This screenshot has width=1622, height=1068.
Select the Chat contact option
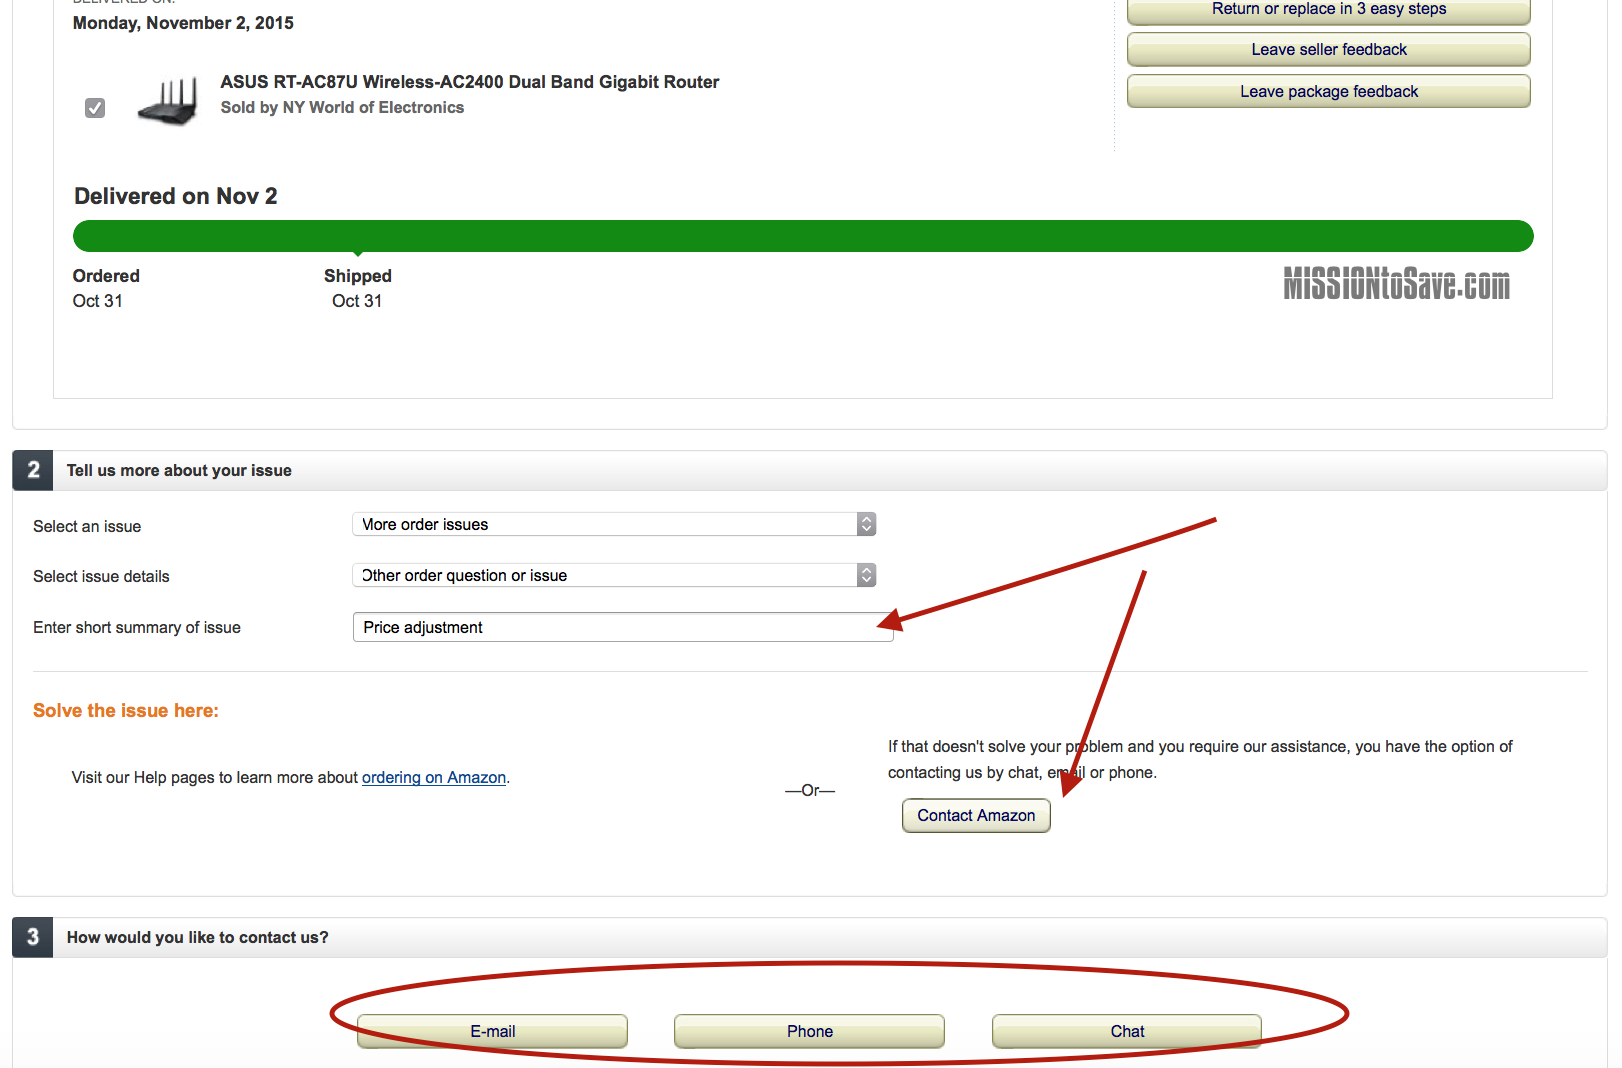tap(1126, 1031)
